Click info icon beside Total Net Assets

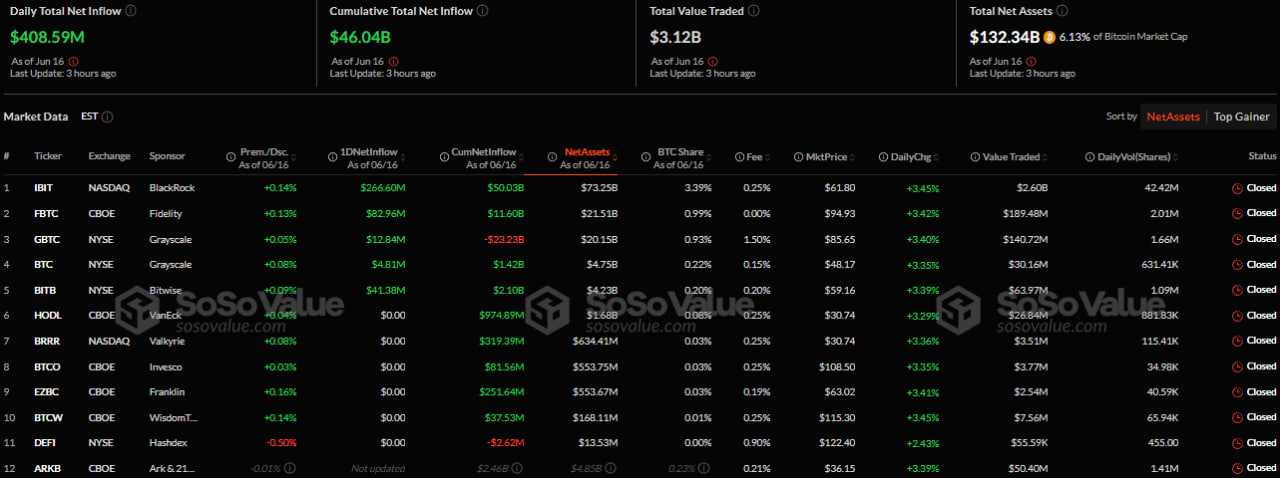[1062, 10]
